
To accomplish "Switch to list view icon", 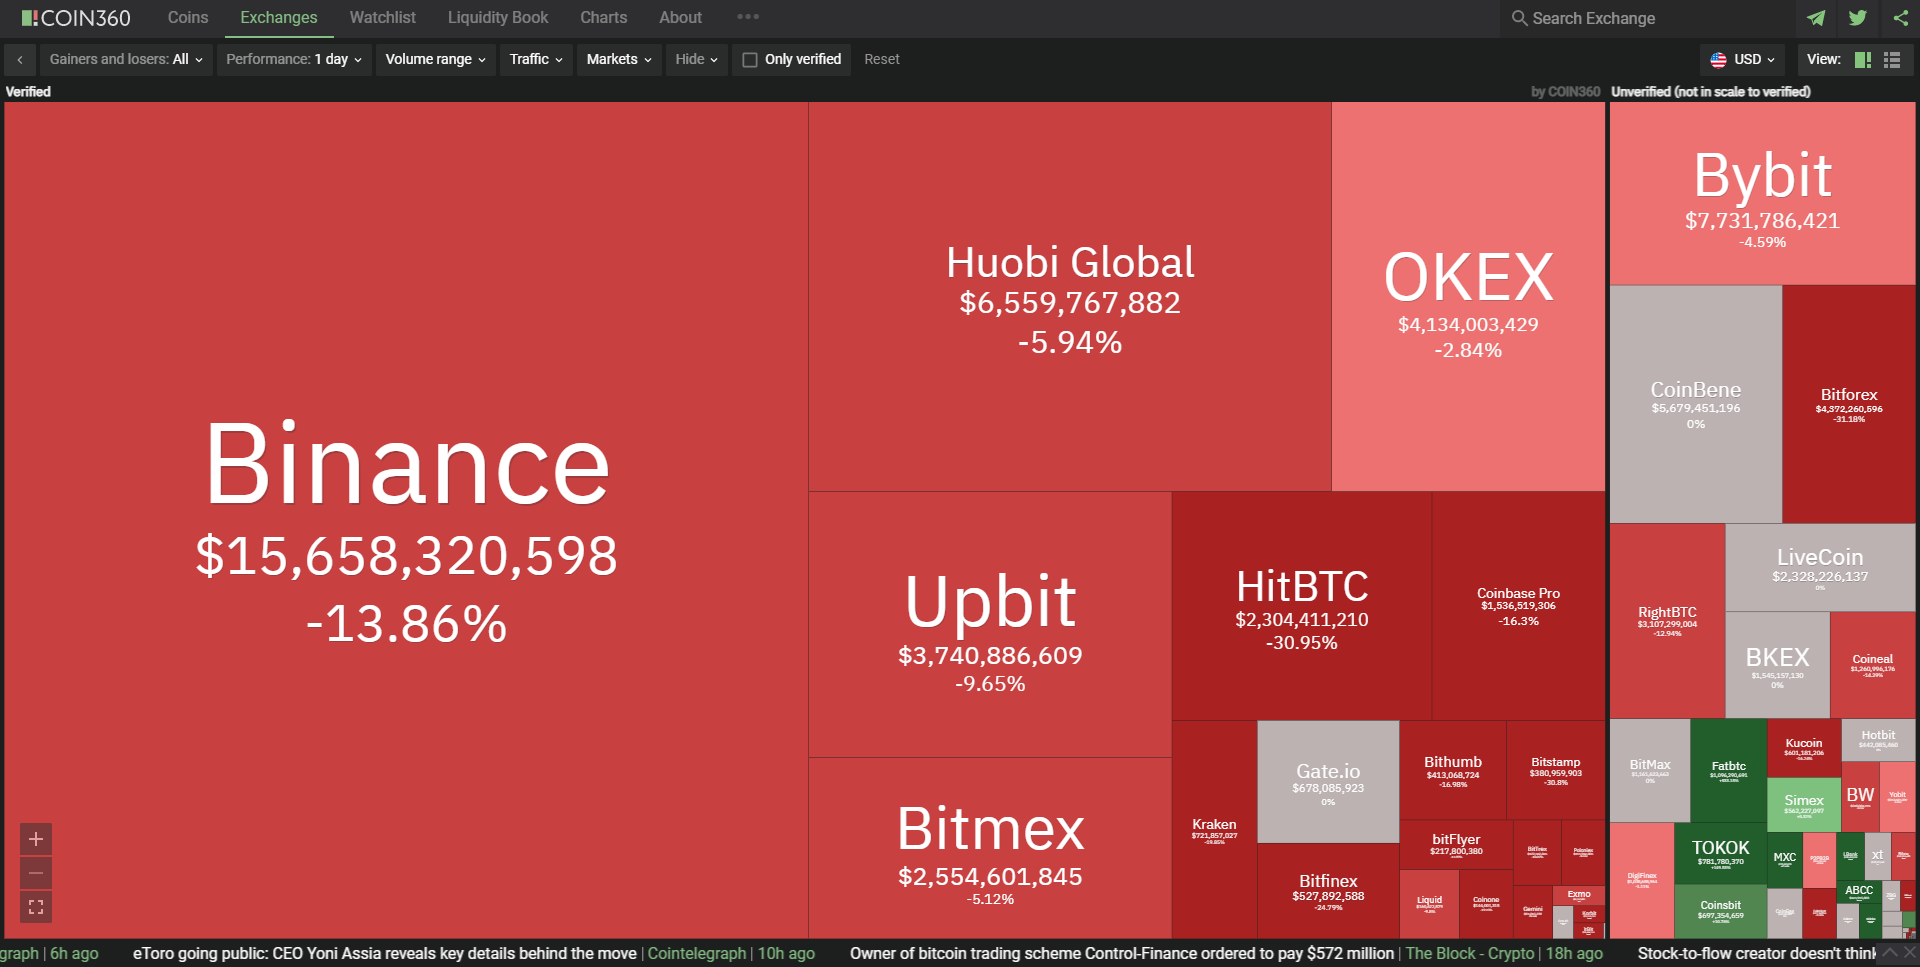I will (x=1892, y=60).
